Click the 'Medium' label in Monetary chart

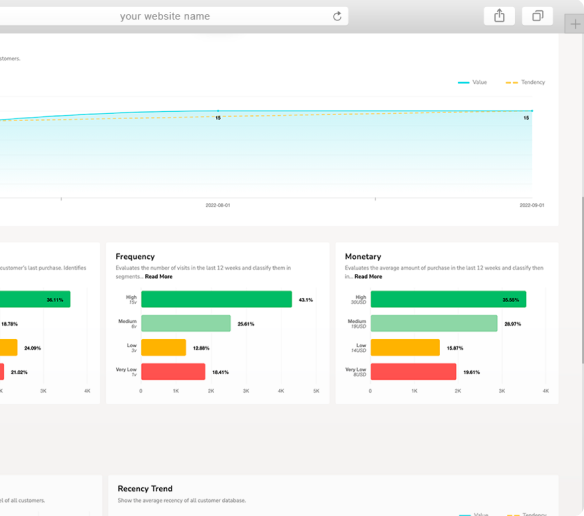[357, 321]
